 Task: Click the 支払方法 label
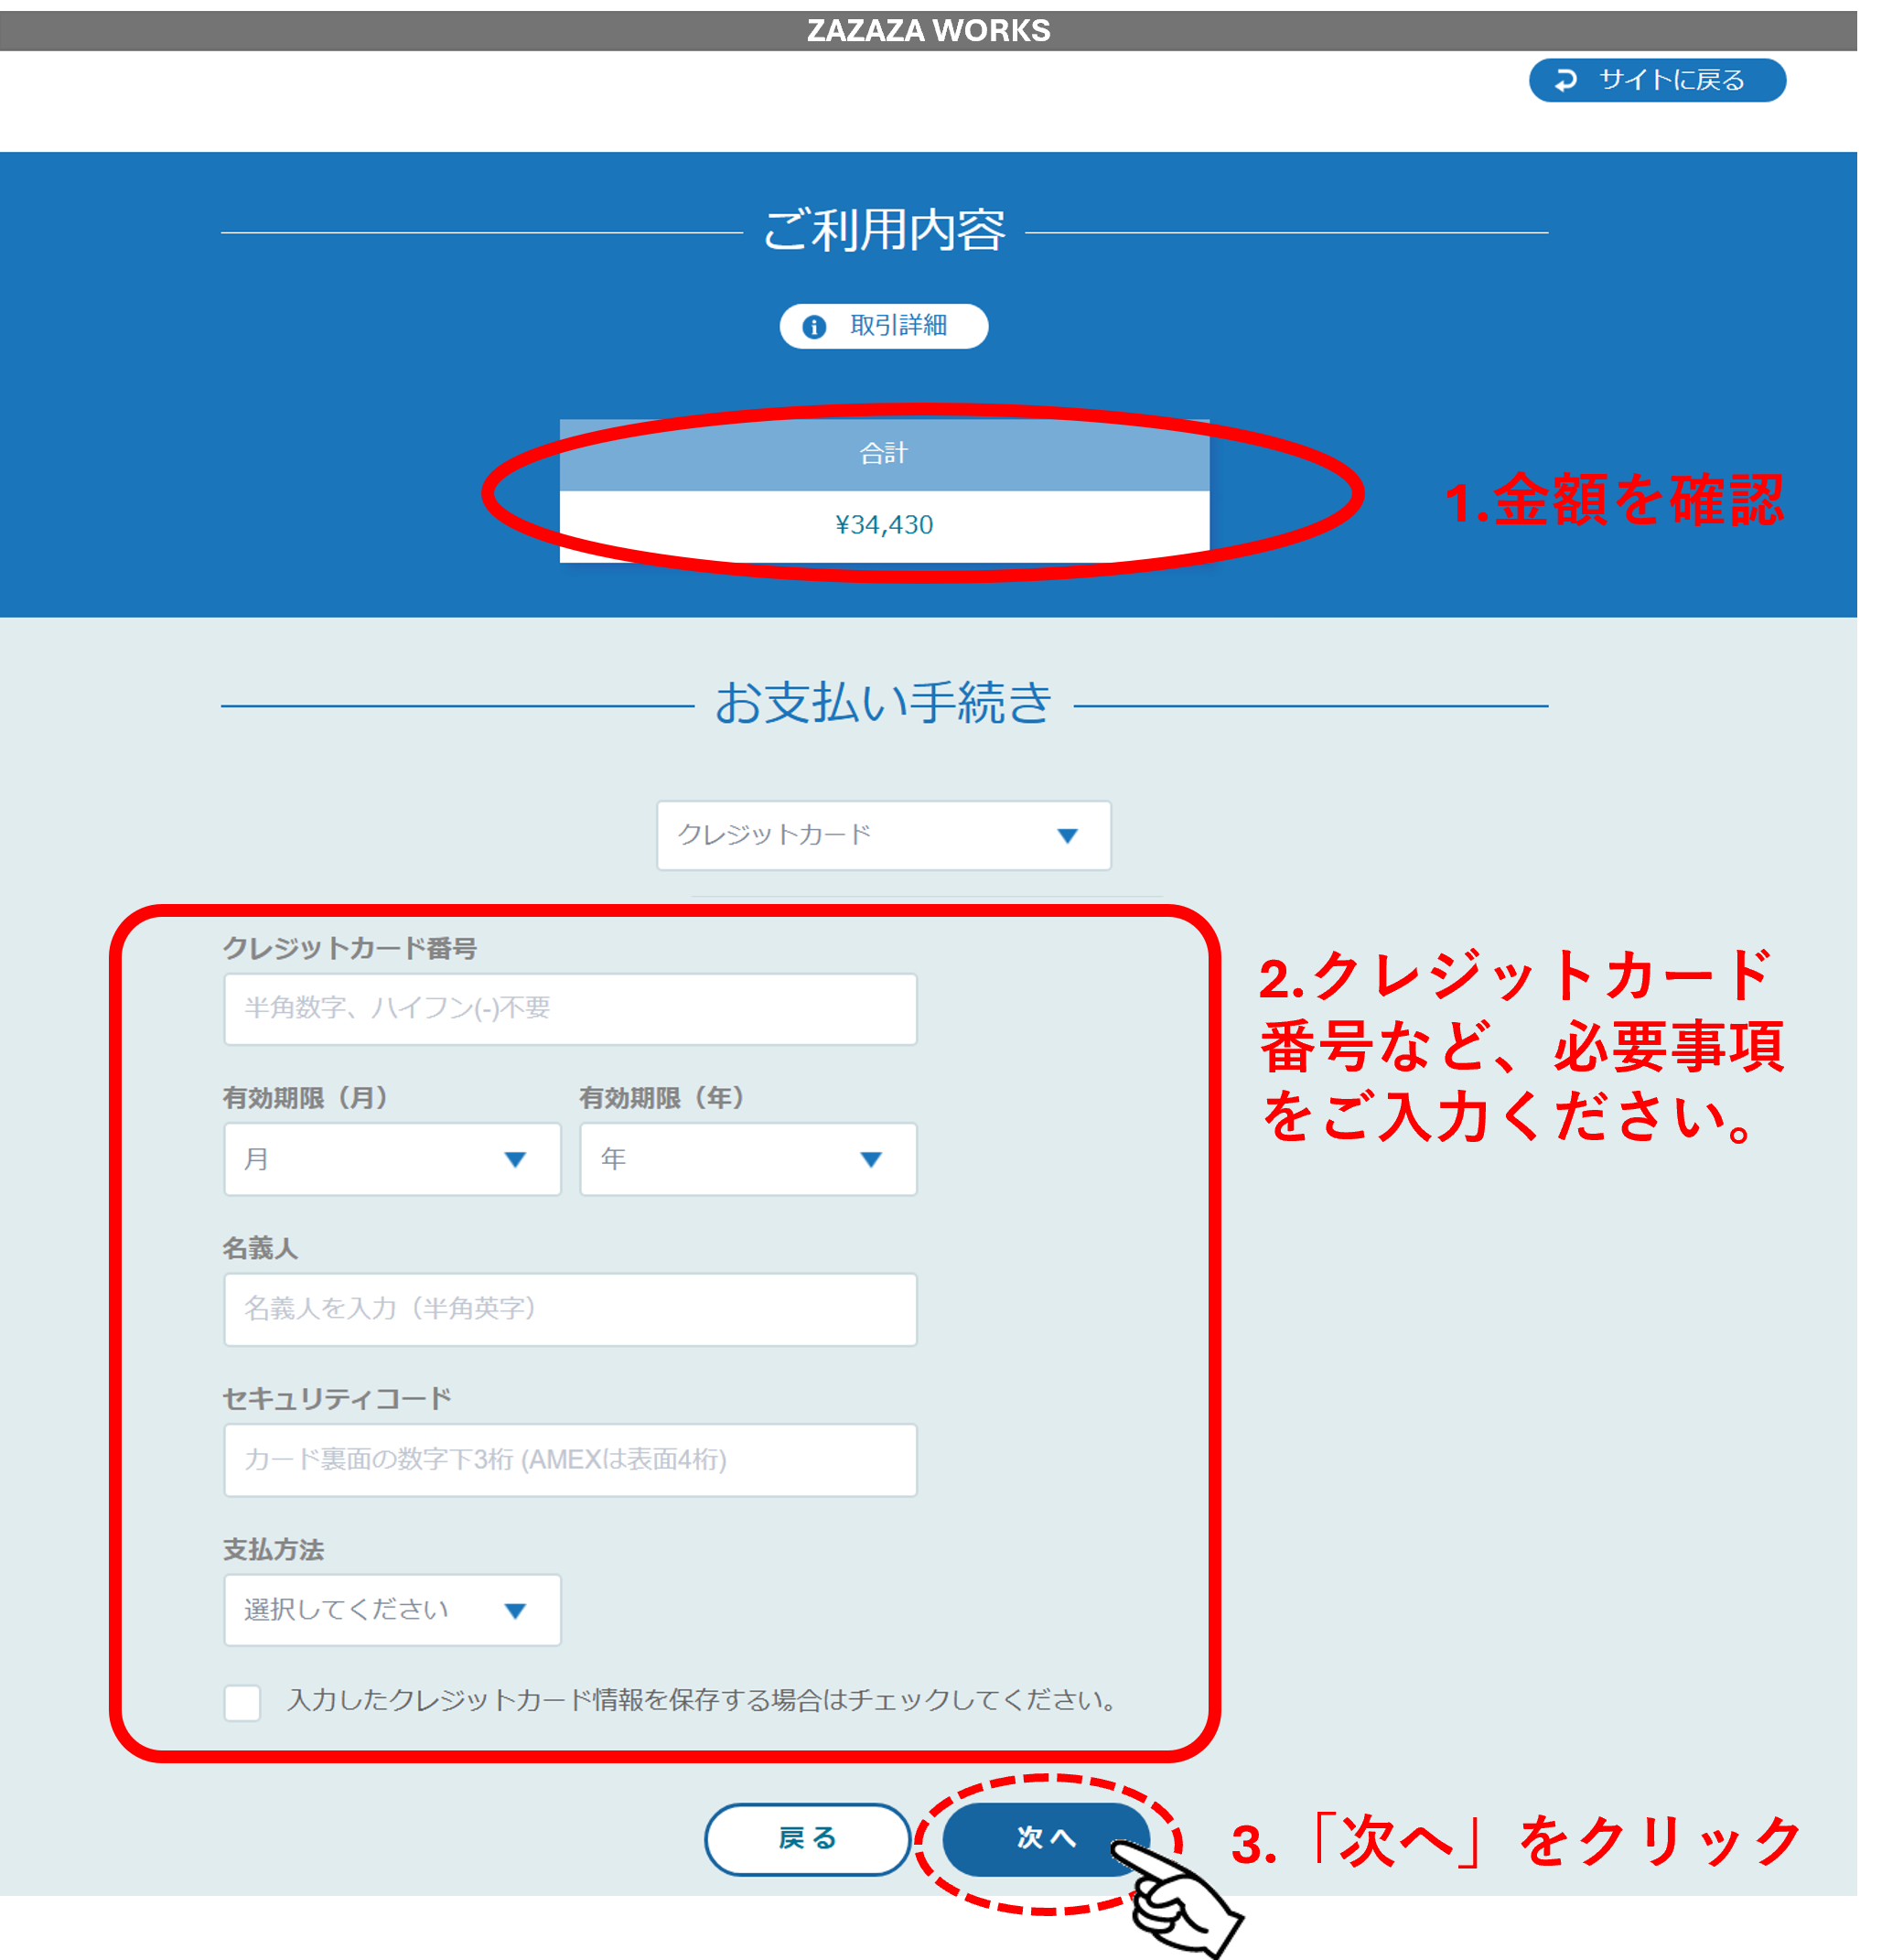273,1550
